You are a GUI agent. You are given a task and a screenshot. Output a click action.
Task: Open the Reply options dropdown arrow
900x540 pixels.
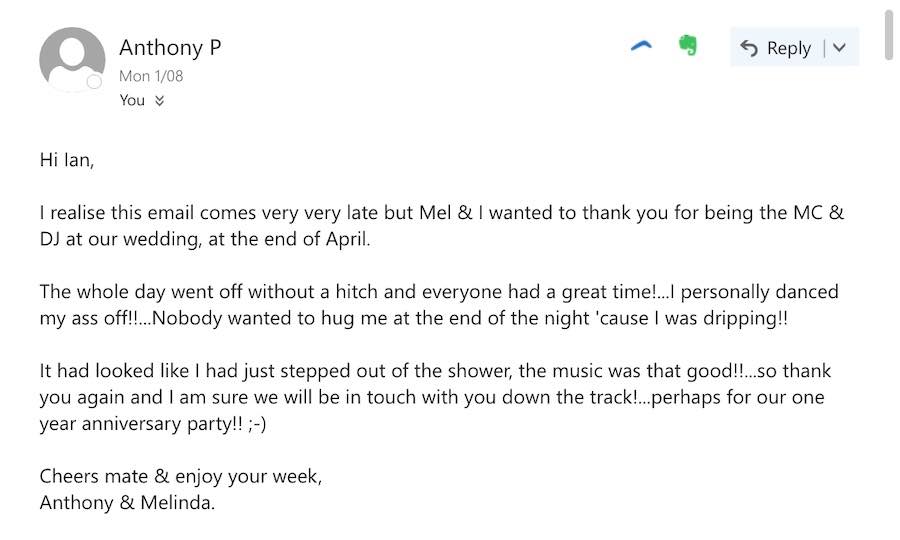(x=840, y=48)
